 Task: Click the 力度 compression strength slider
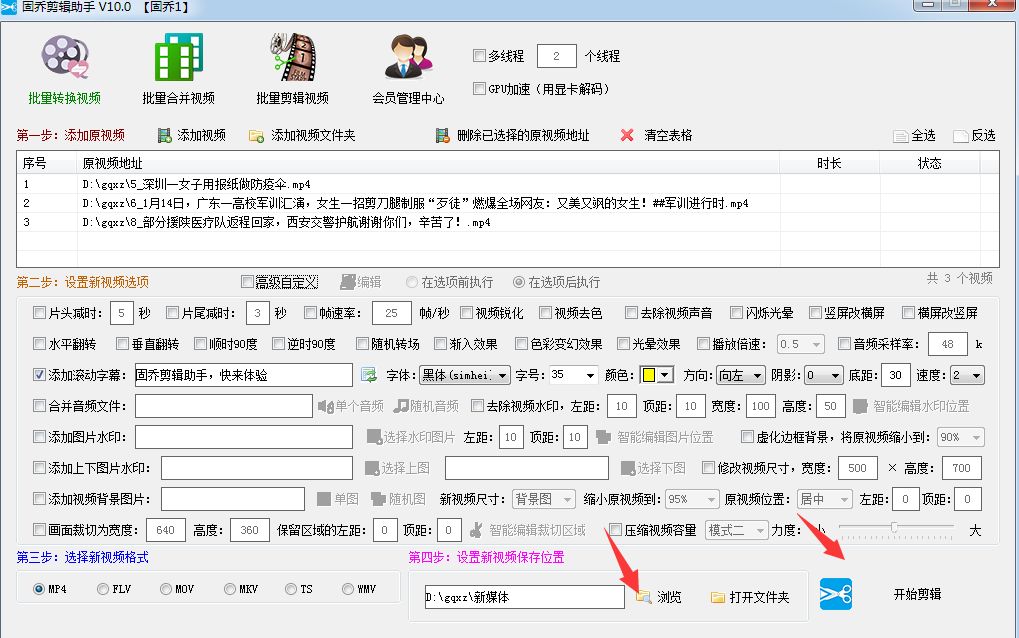point(896,528)
